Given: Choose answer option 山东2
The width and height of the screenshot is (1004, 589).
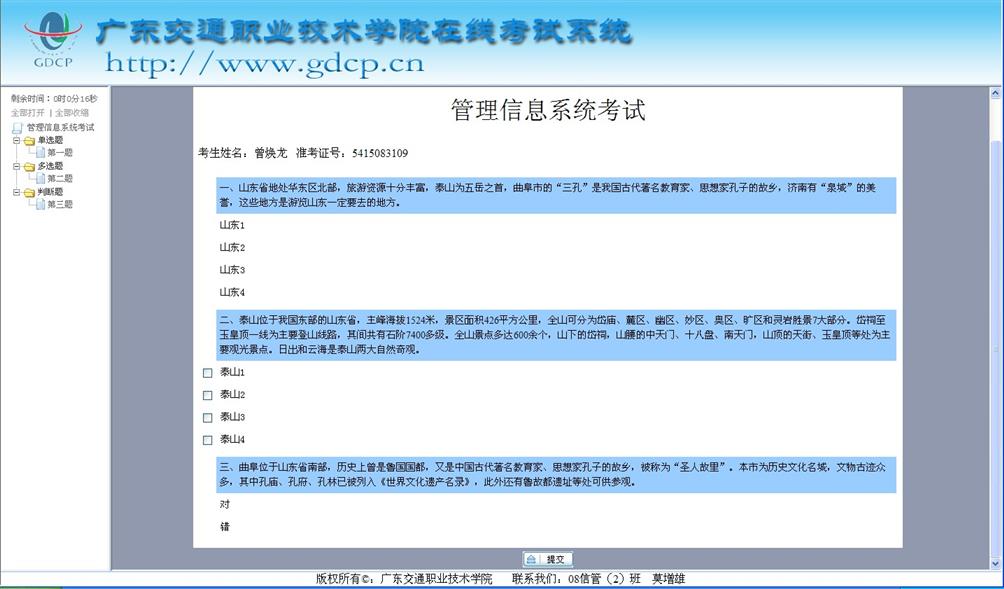Looking at the screenshot, I should click(x=232, y=248).
